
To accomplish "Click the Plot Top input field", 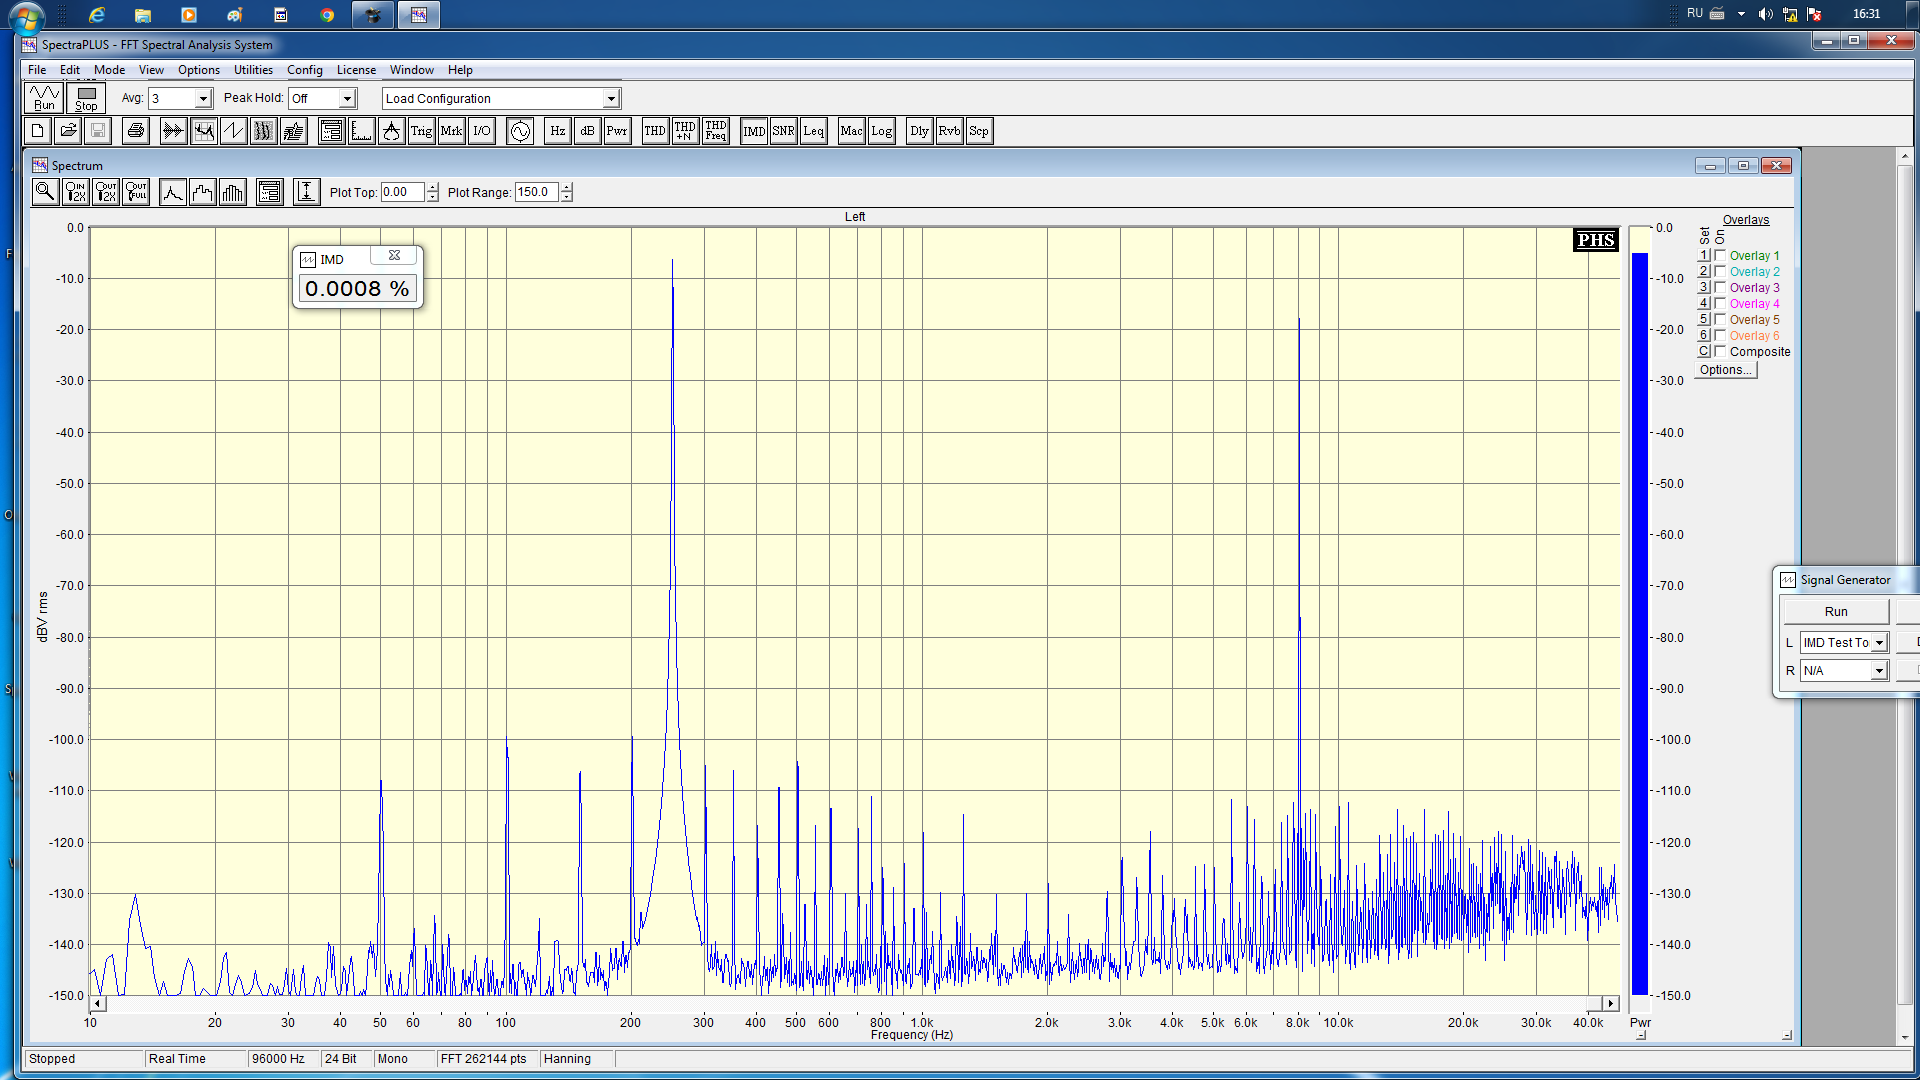I will click(x=403, y=192).
